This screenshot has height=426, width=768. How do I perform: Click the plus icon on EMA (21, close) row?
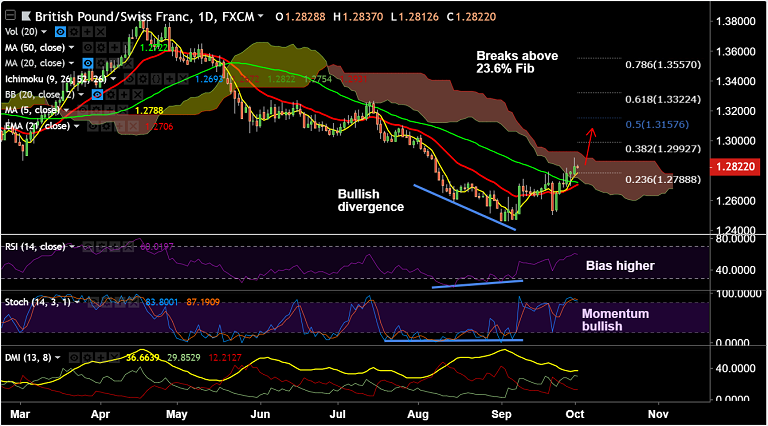point(119,126)
